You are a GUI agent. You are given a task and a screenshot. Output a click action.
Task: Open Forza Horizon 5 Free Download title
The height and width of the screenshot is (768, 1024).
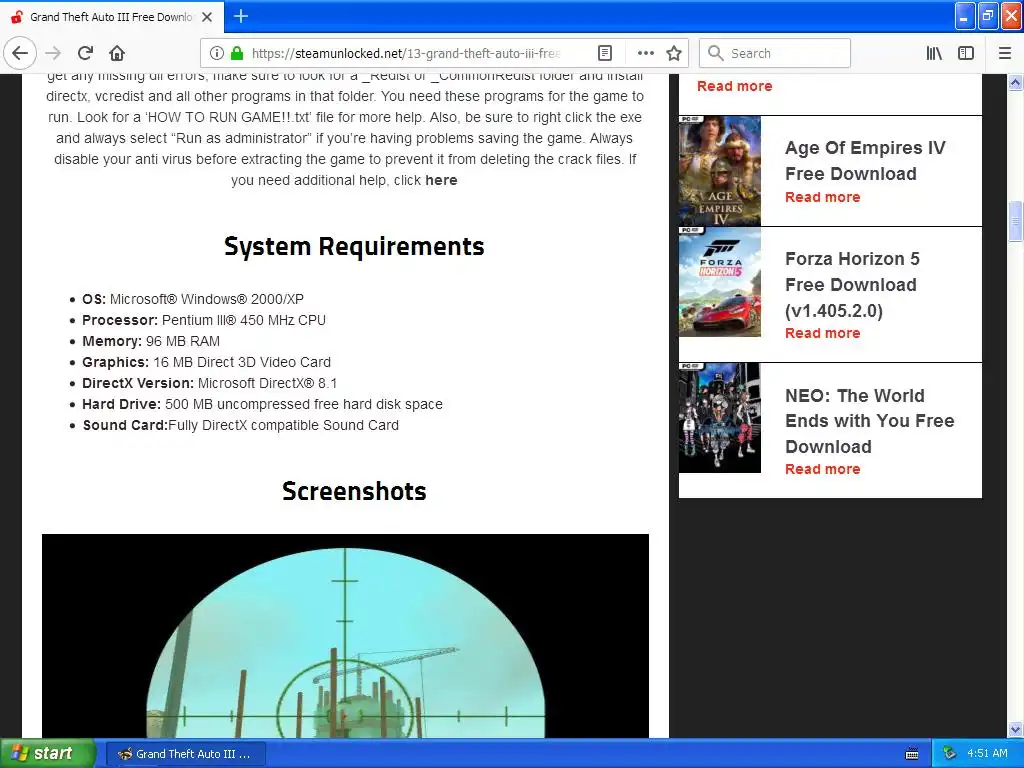pyautogui.click(x=852, y=285)
